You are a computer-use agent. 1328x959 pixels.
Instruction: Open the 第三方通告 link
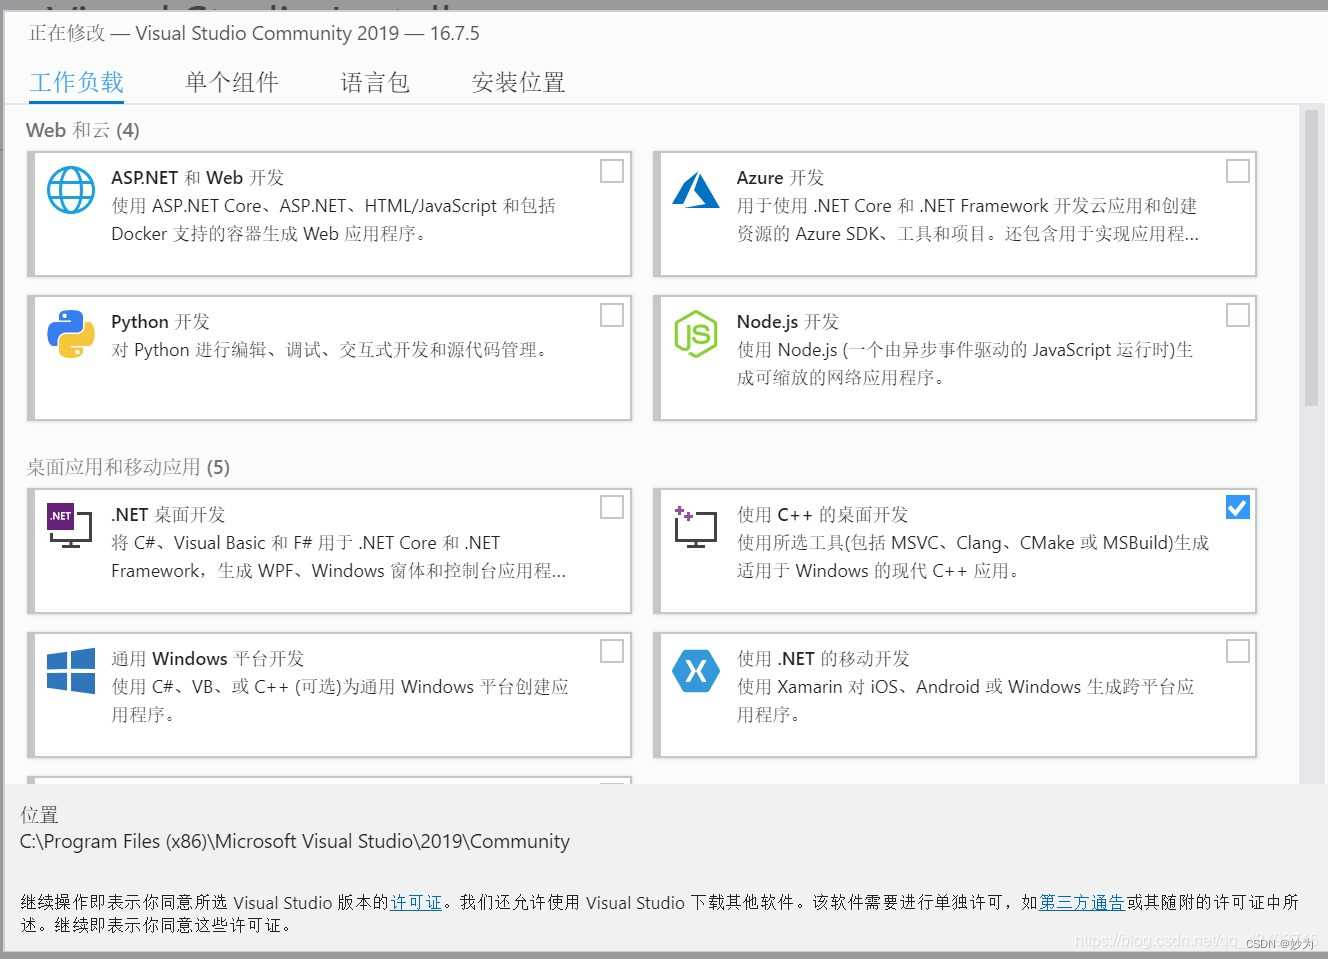[x=1082, y=902]
